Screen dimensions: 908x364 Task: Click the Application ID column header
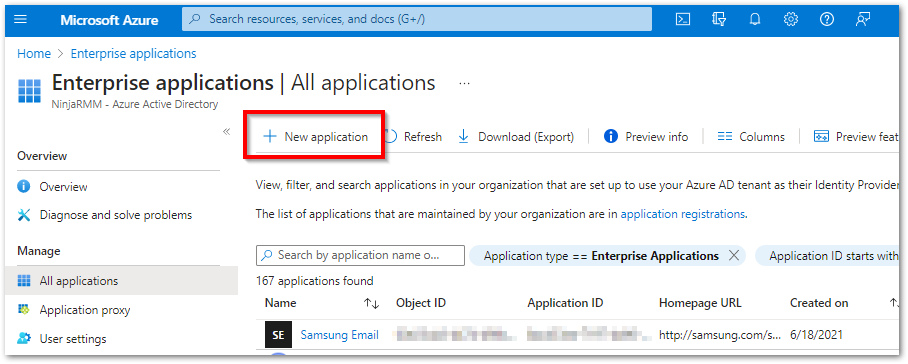[x=565, y=303]
